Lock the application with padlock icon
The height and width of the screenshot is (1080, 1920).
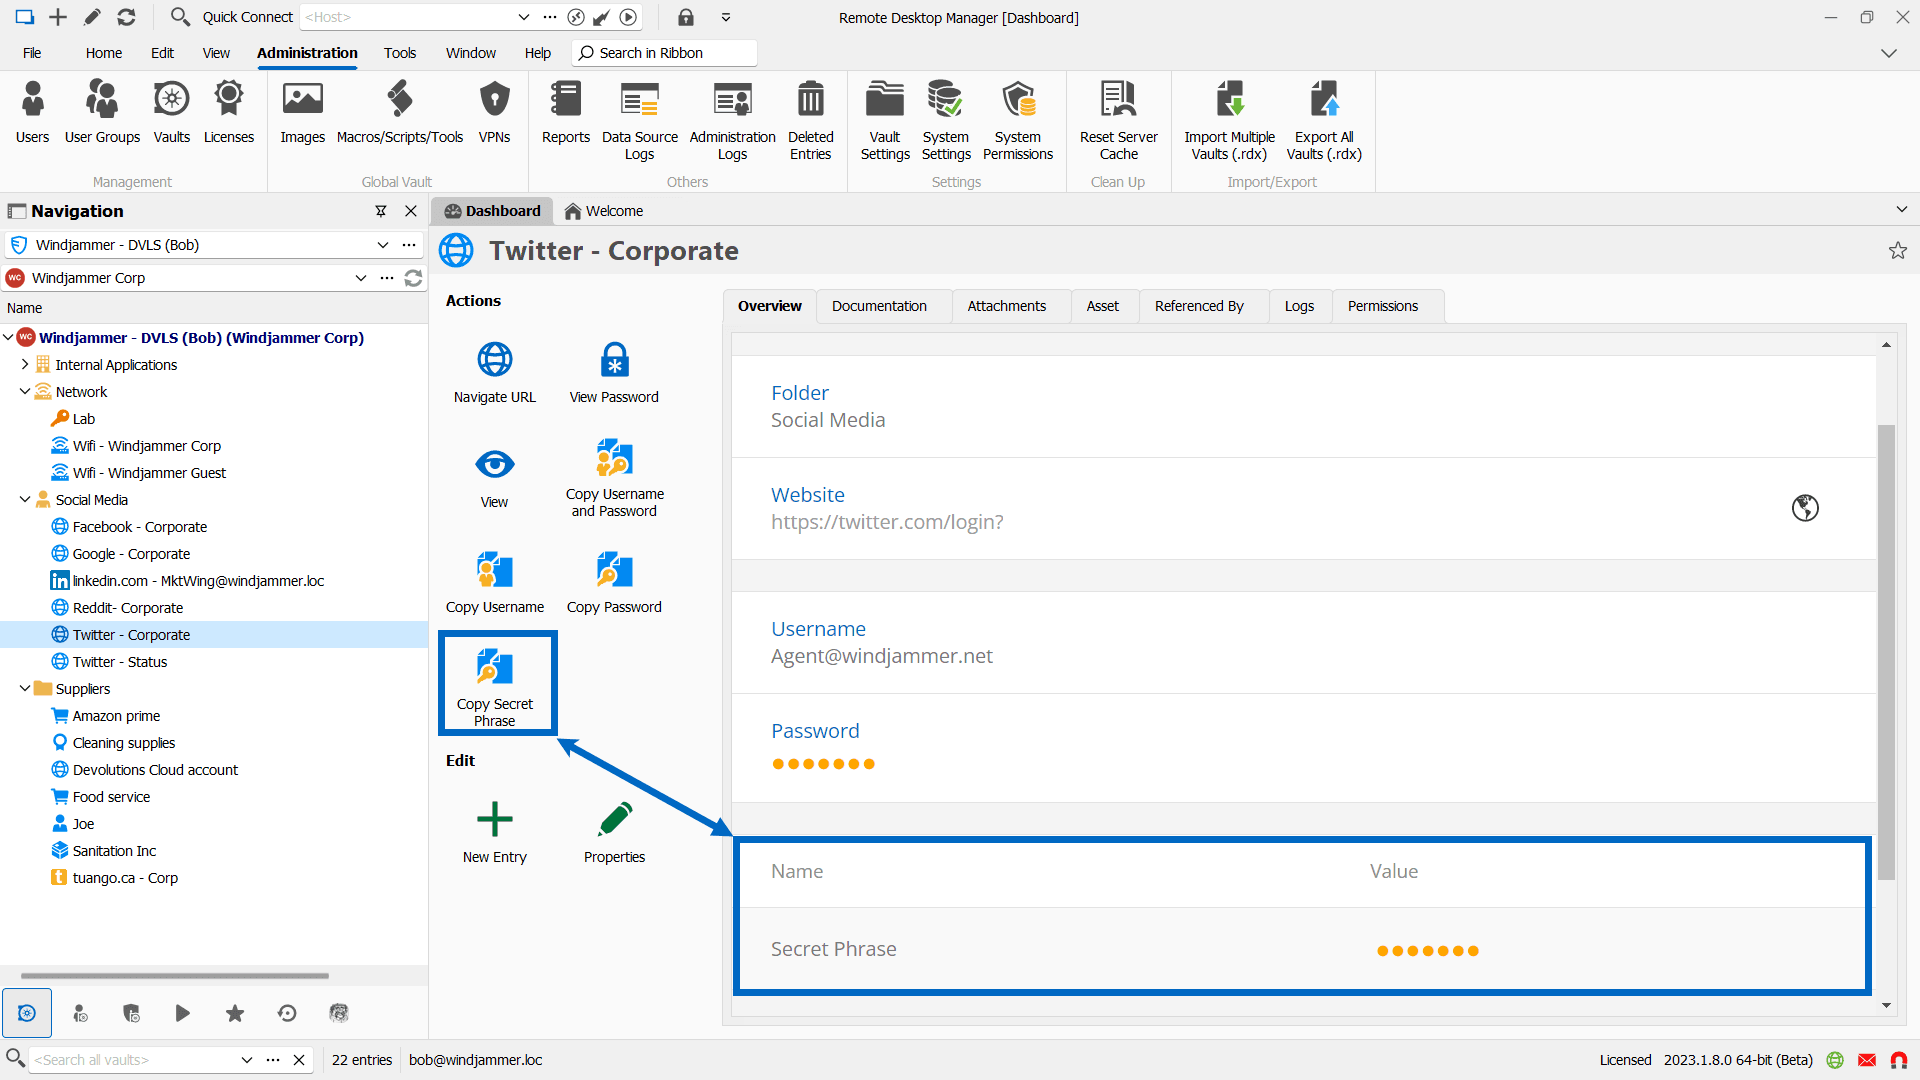pyautogui.click(x=686, y=17)
